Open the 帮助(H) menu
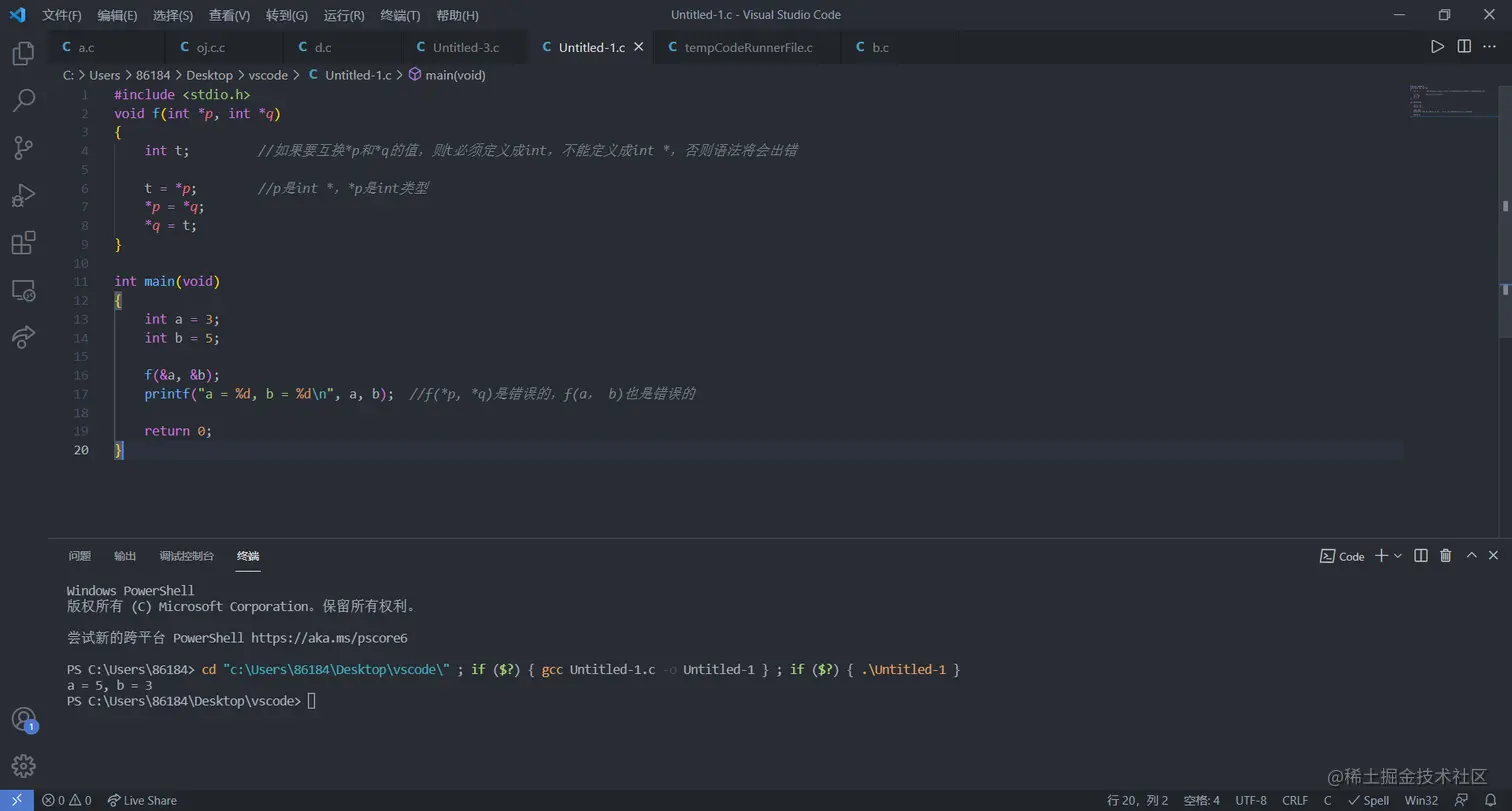Screen dimensions: 1512x811 click(x=457, y=15)
